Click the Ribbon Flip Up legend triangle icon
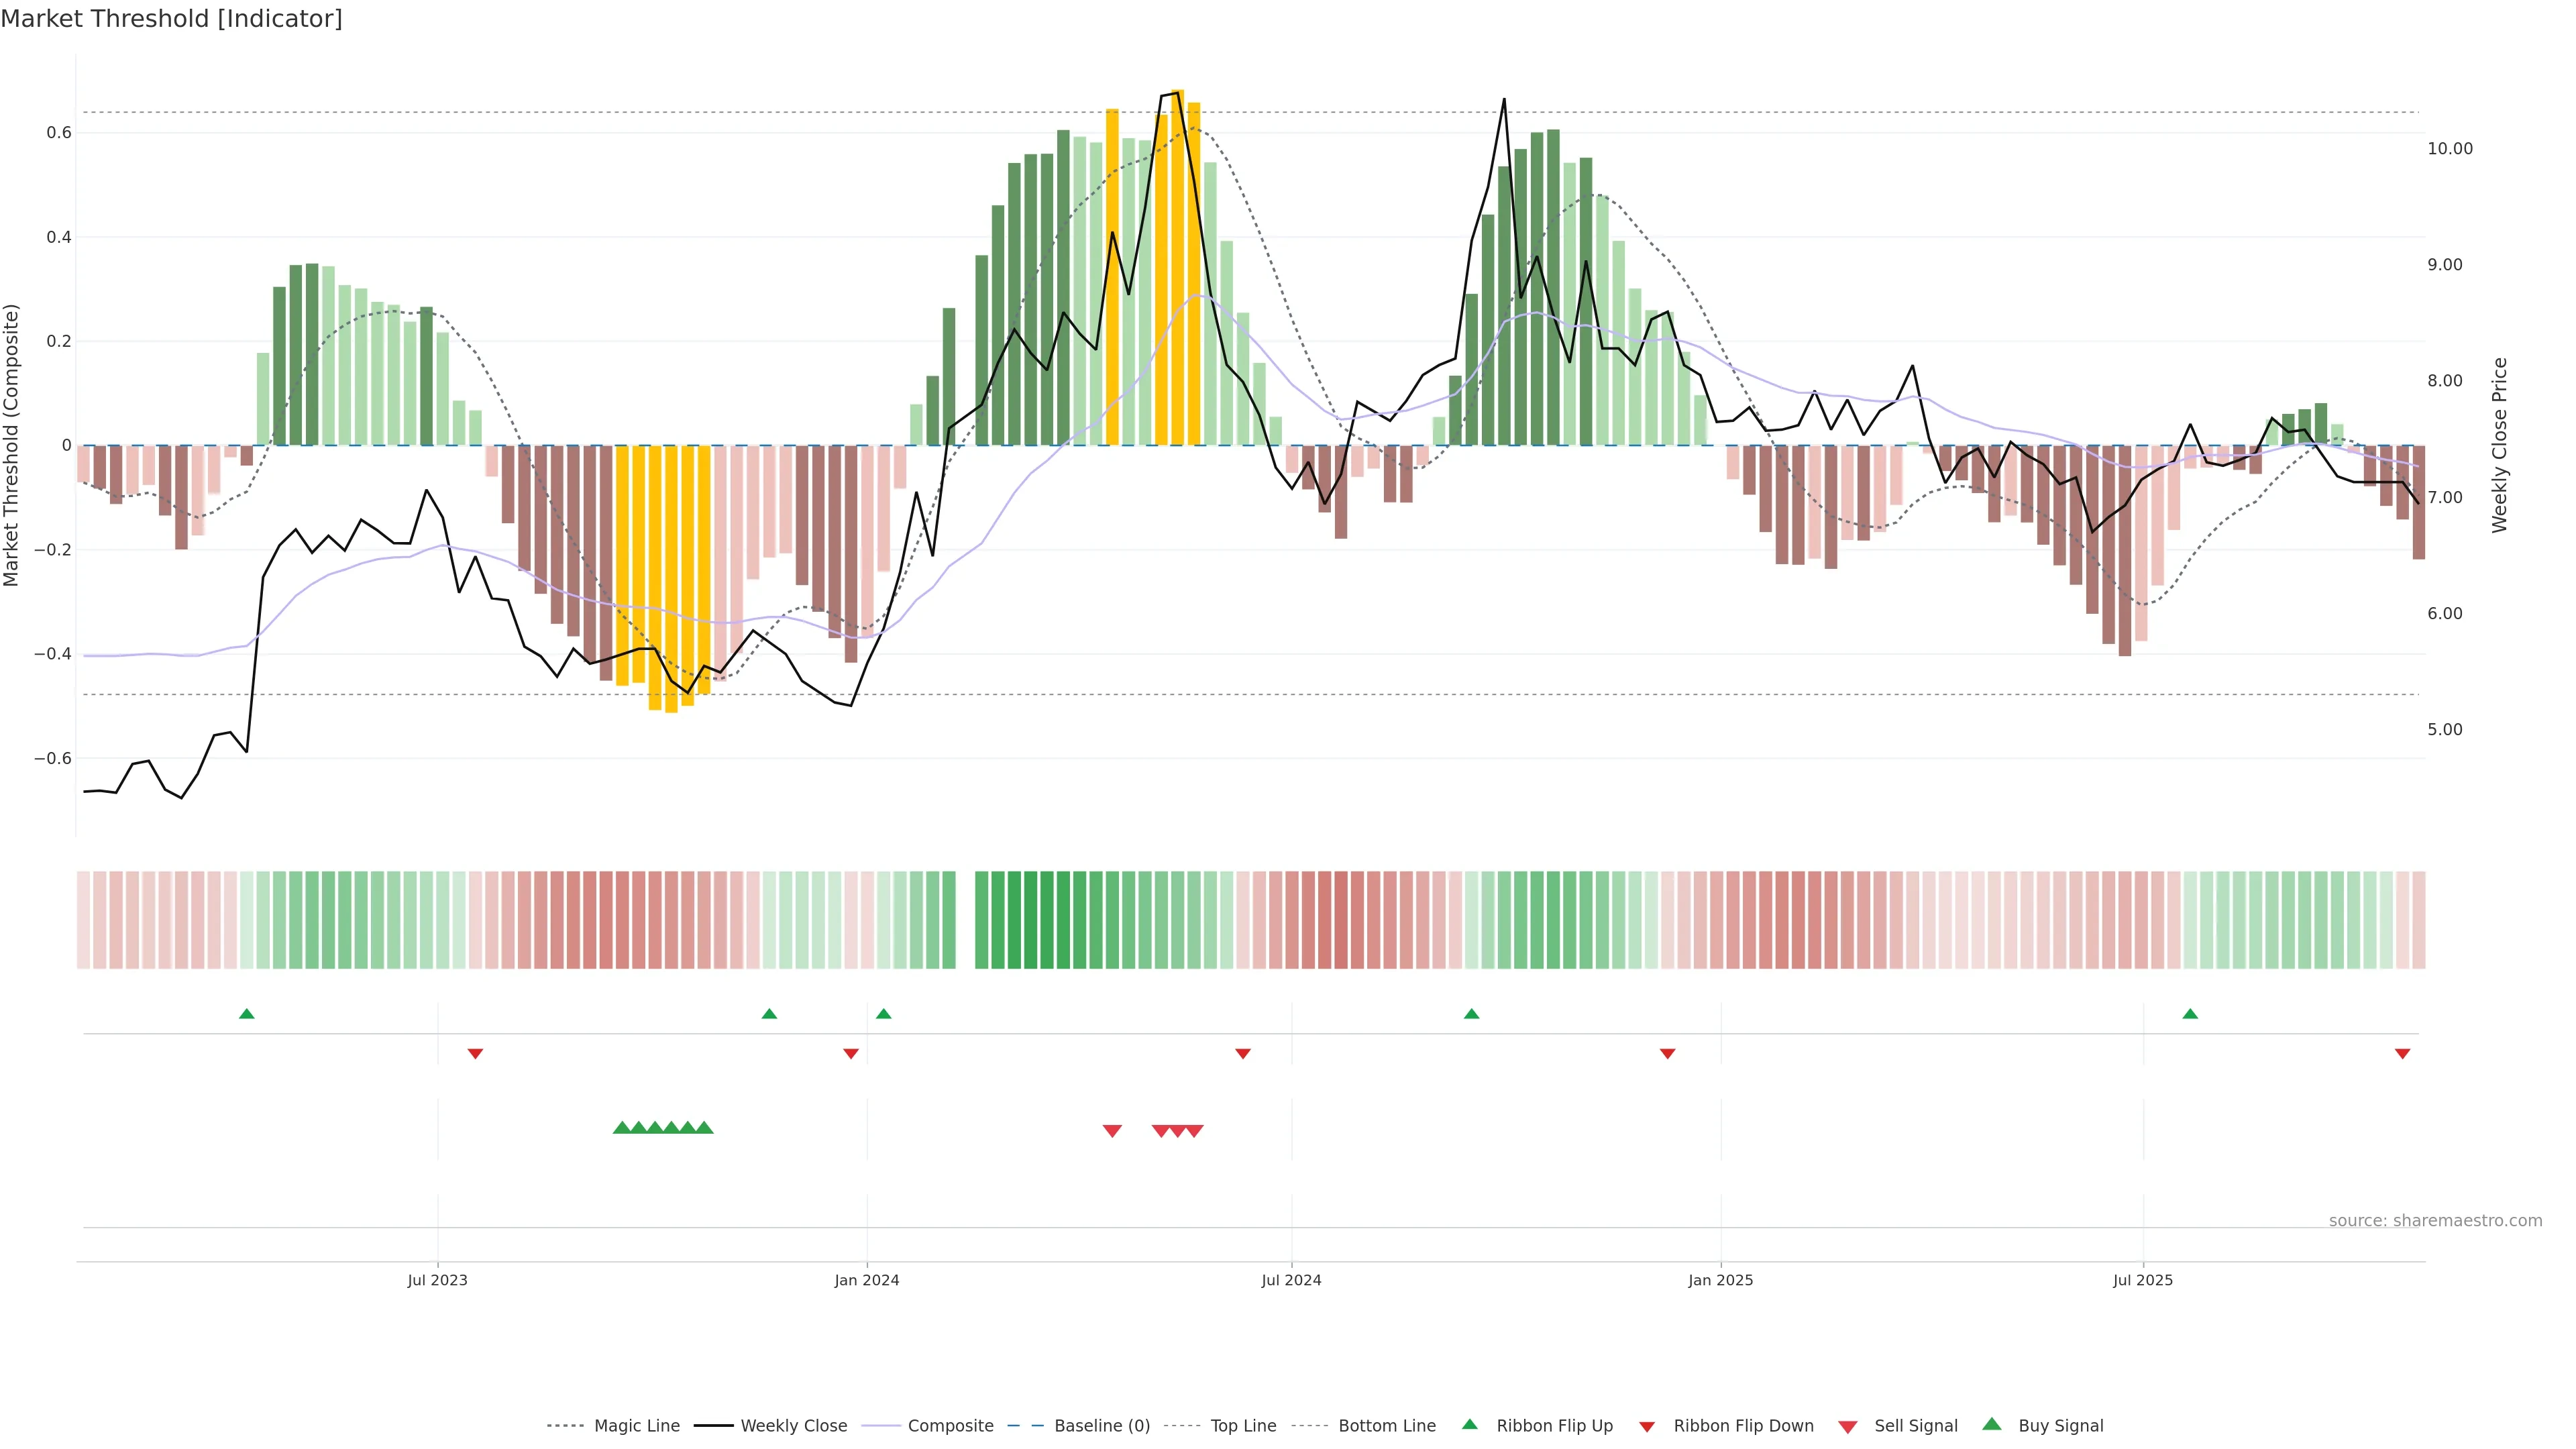Image resolution: width=2576 pixels, height=1449 pixels. [x=1469, y=1424]
